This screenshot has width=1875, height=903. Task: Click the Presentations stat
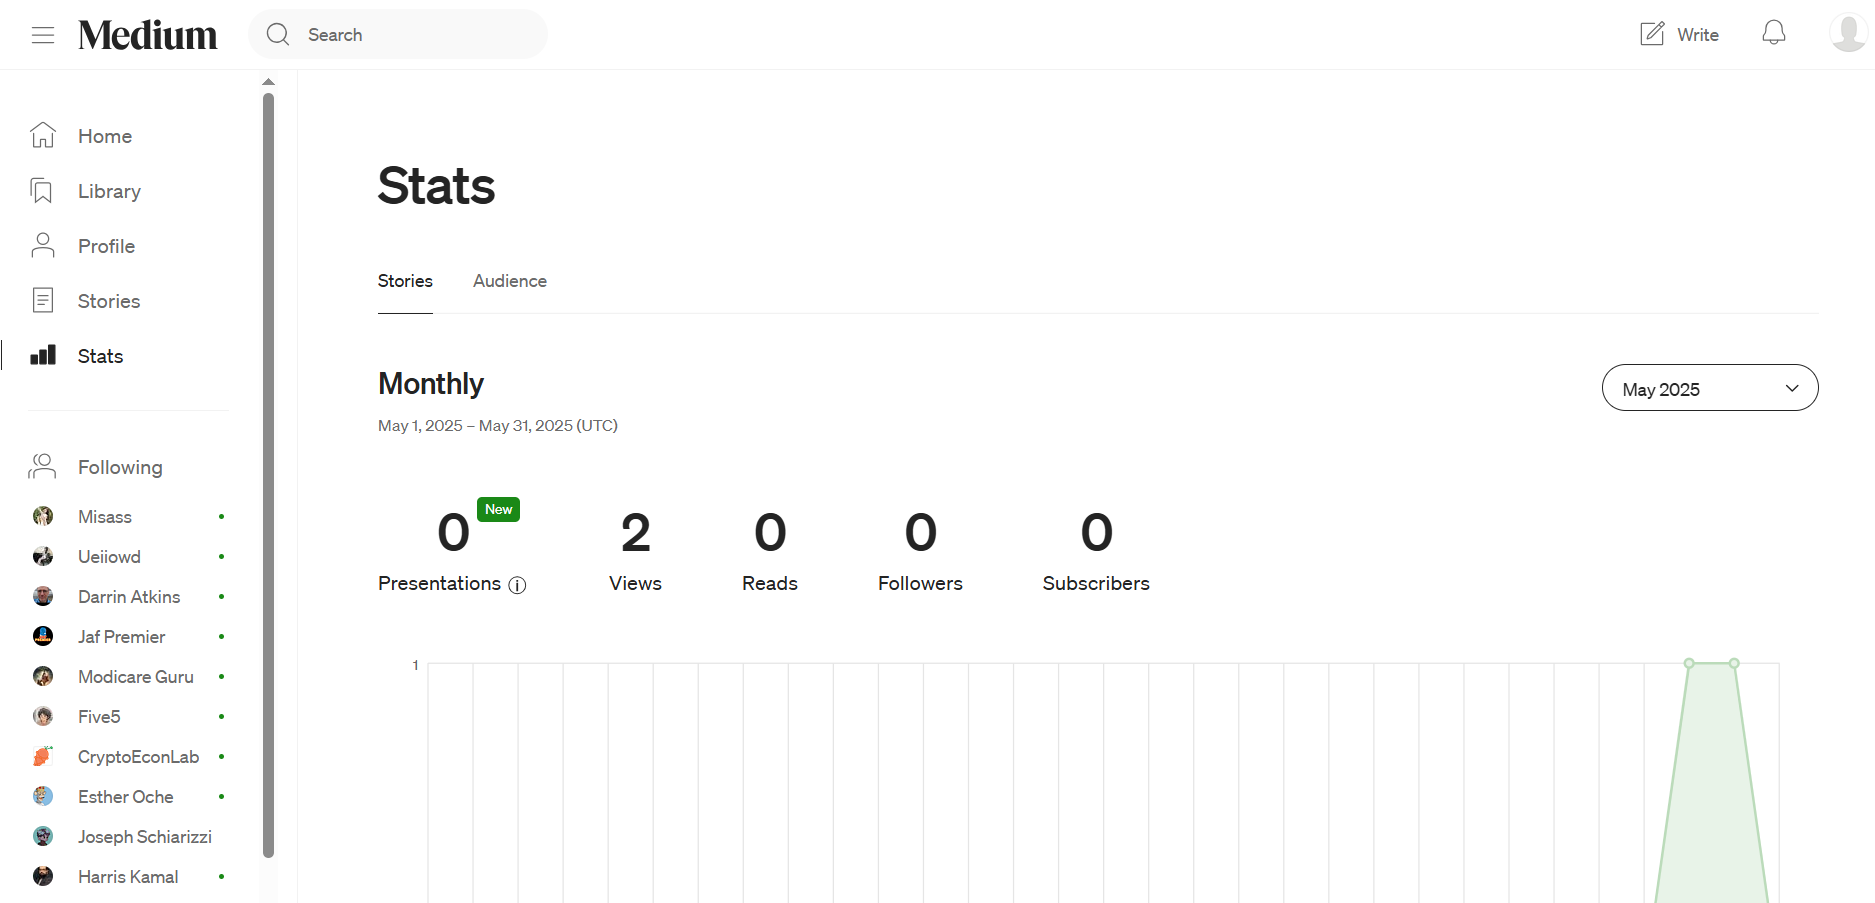(x=452, y=552)
